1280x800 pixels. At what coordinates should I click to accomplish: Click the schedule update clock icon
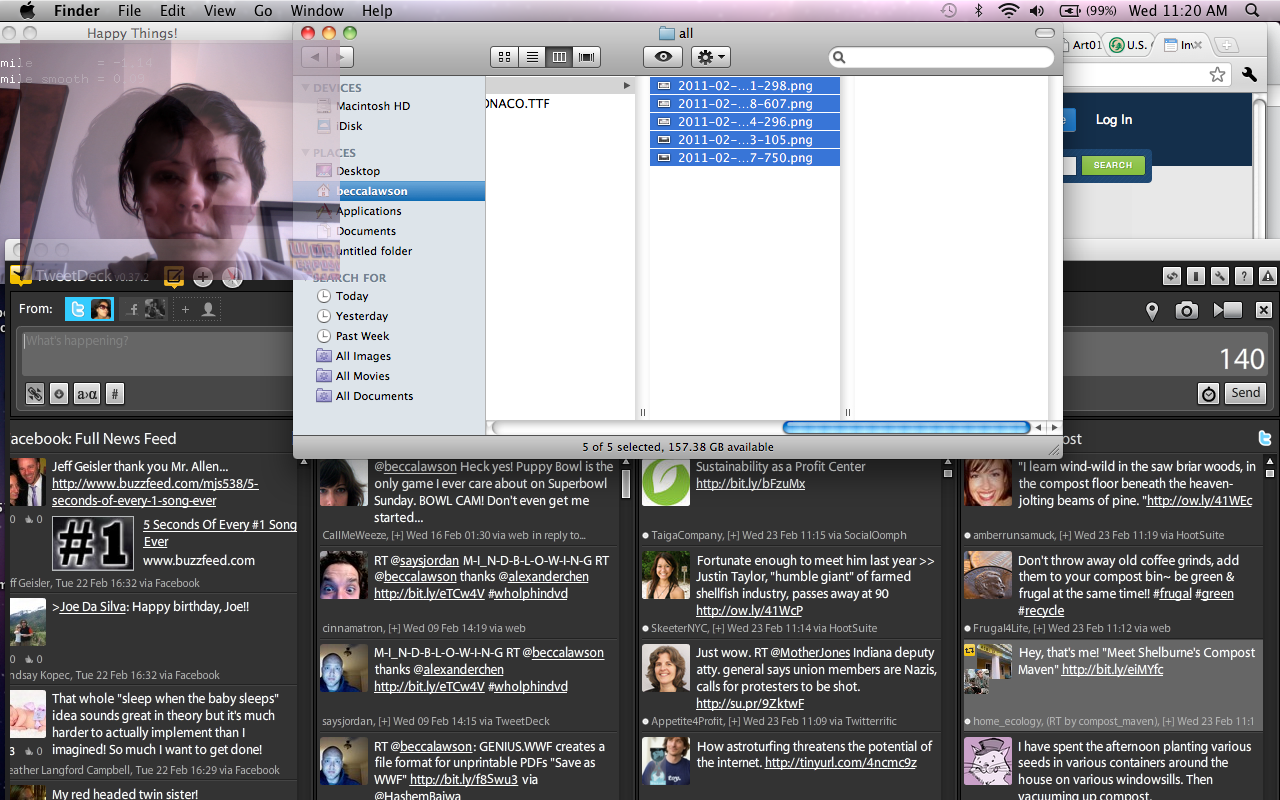pos(1209,394)
